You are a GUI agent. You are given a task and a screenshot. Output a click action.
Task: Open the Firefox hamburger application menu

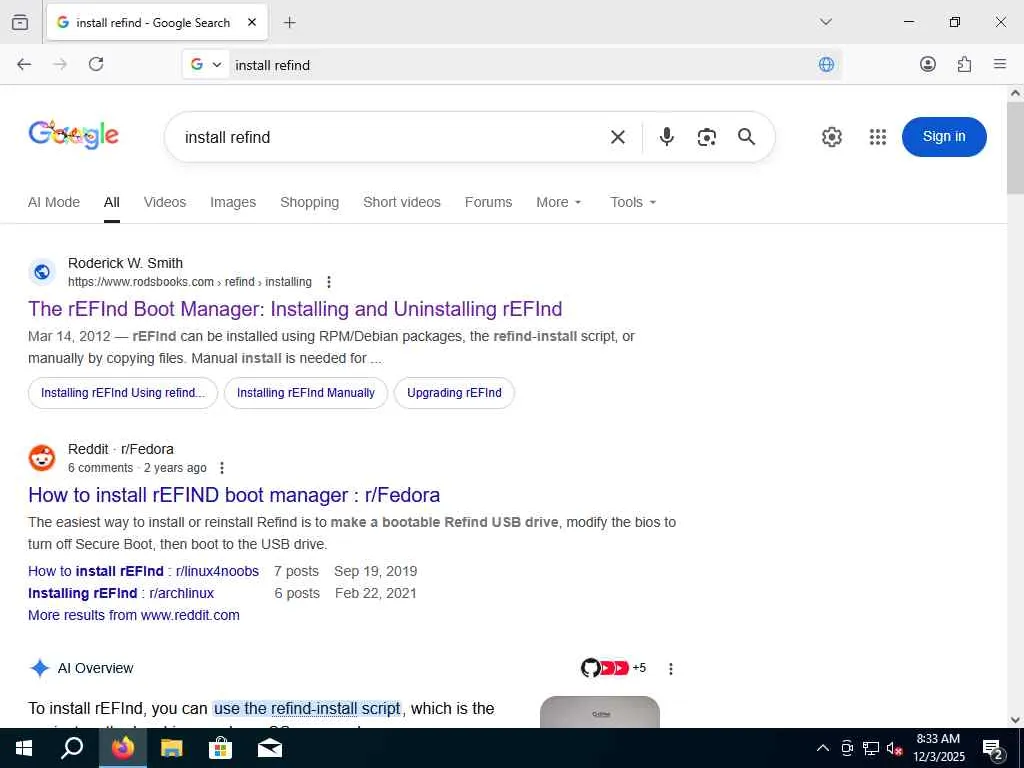click(x=1000, y=64)
